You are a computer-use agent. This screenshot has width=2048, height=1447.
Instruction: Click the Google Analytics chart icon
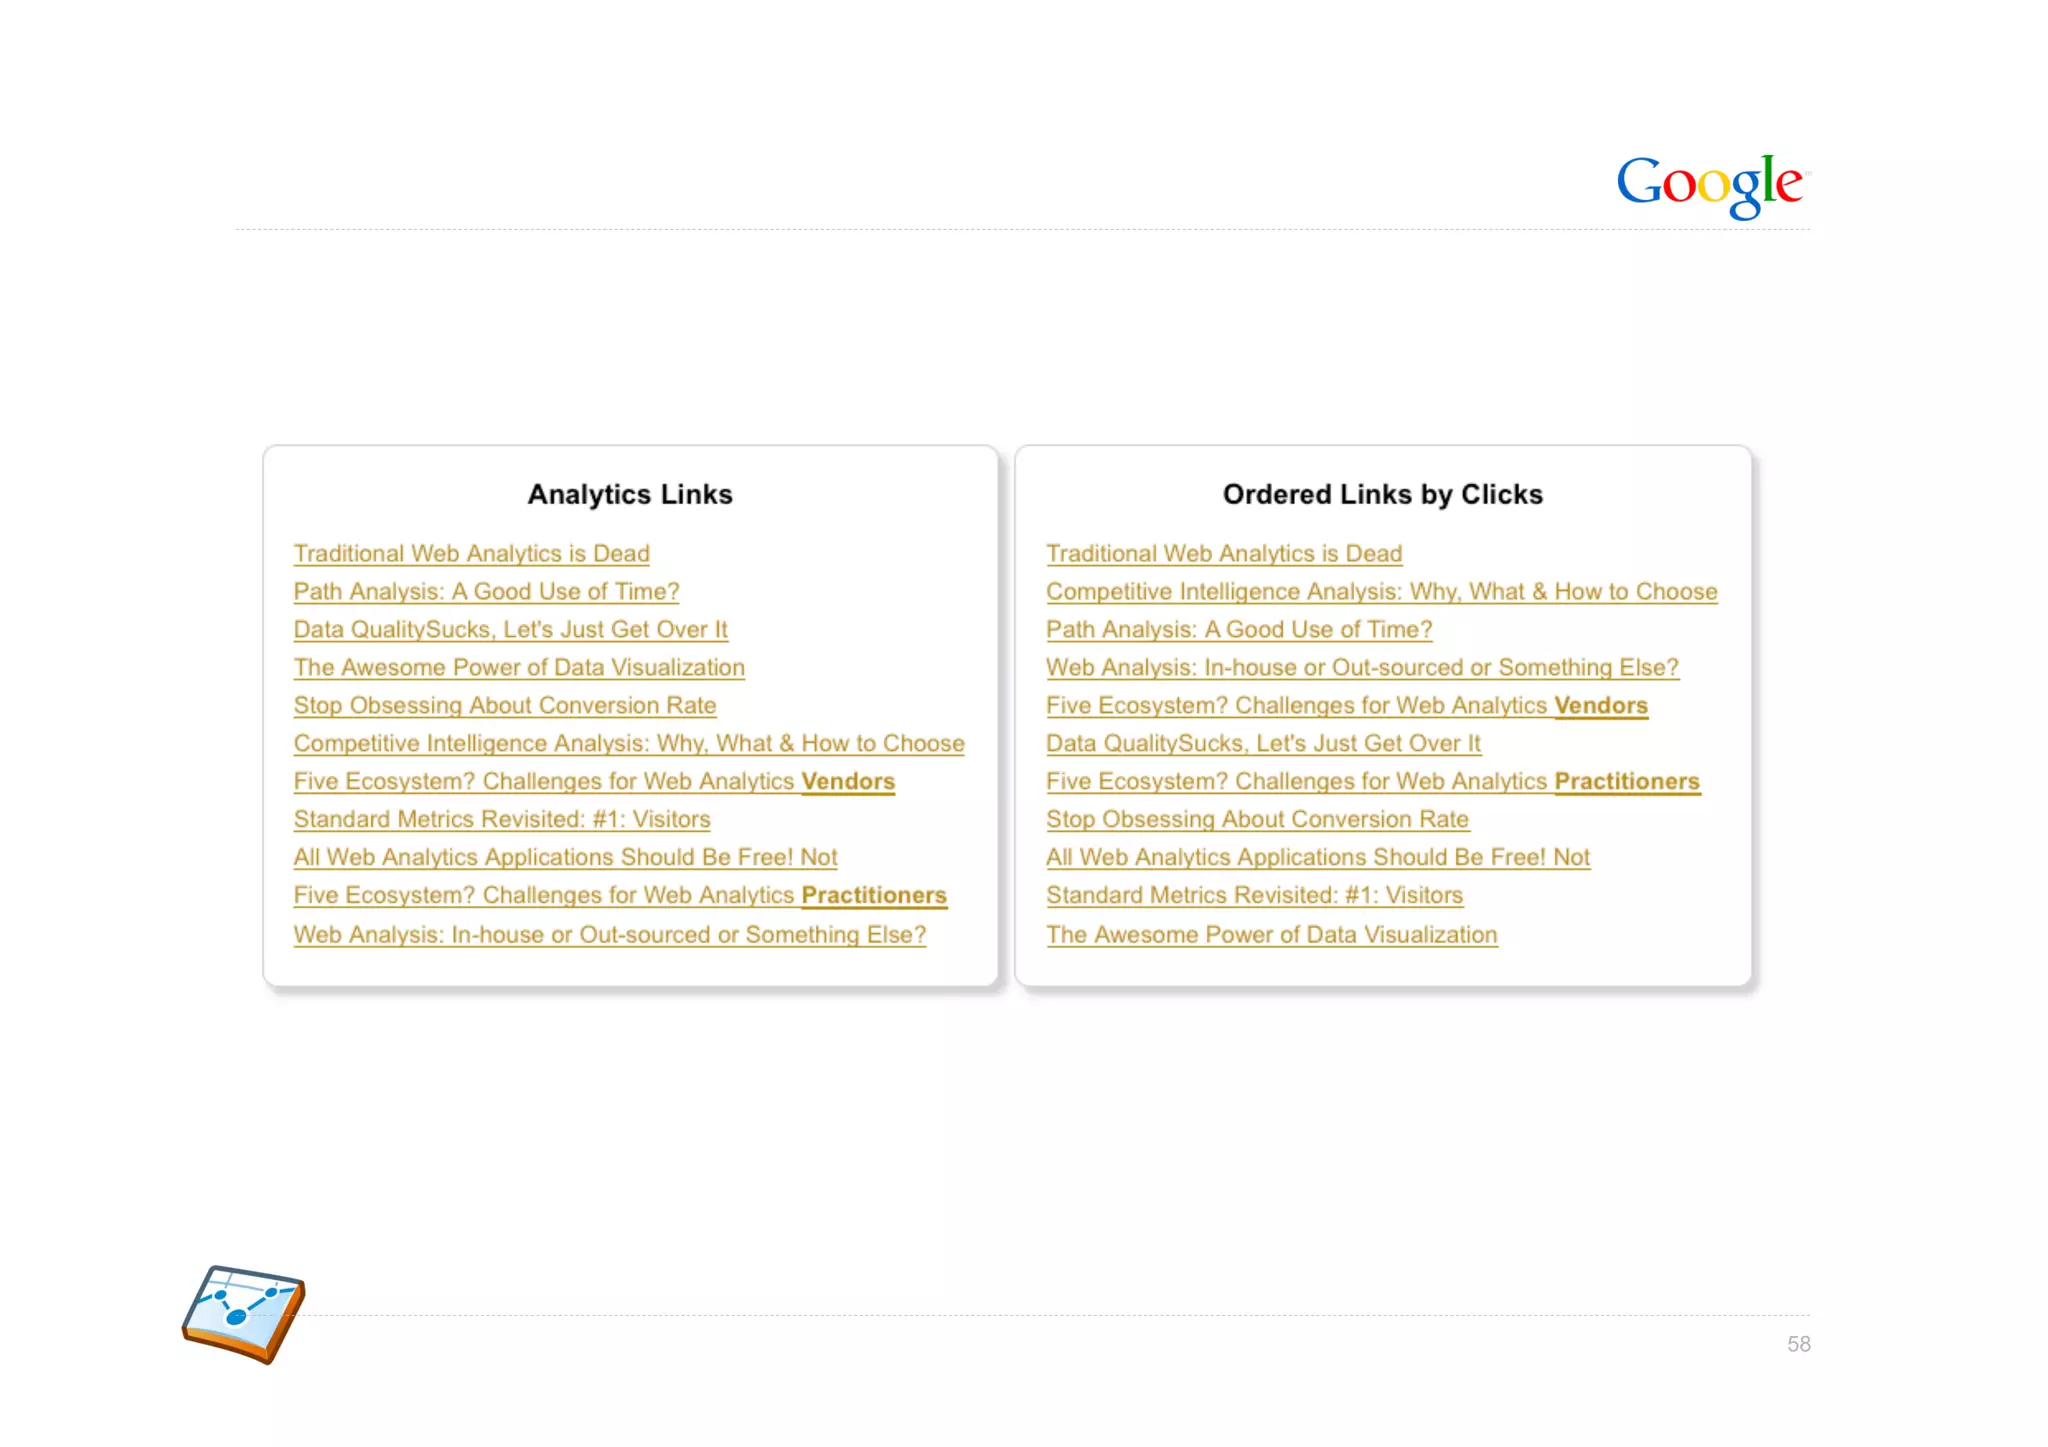click(x=243, y=1314)
